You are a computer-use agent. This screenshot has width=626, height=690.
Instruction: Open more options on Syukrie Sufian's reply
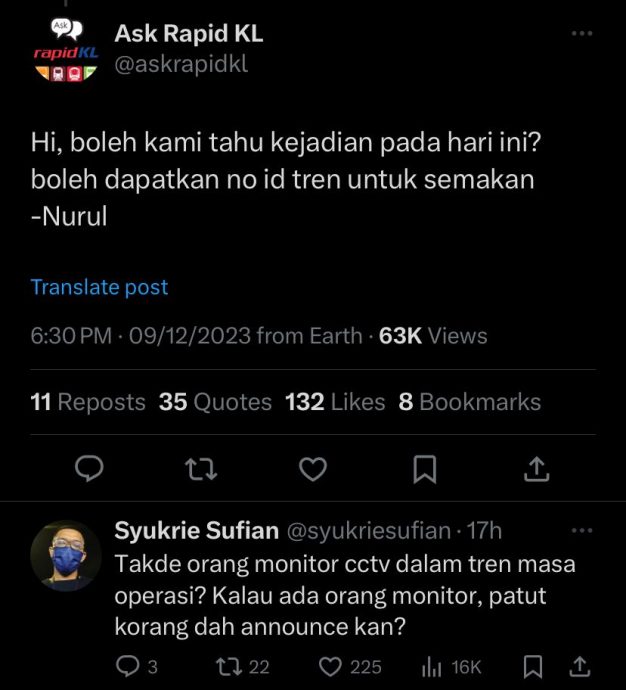[x=581, y=530]
